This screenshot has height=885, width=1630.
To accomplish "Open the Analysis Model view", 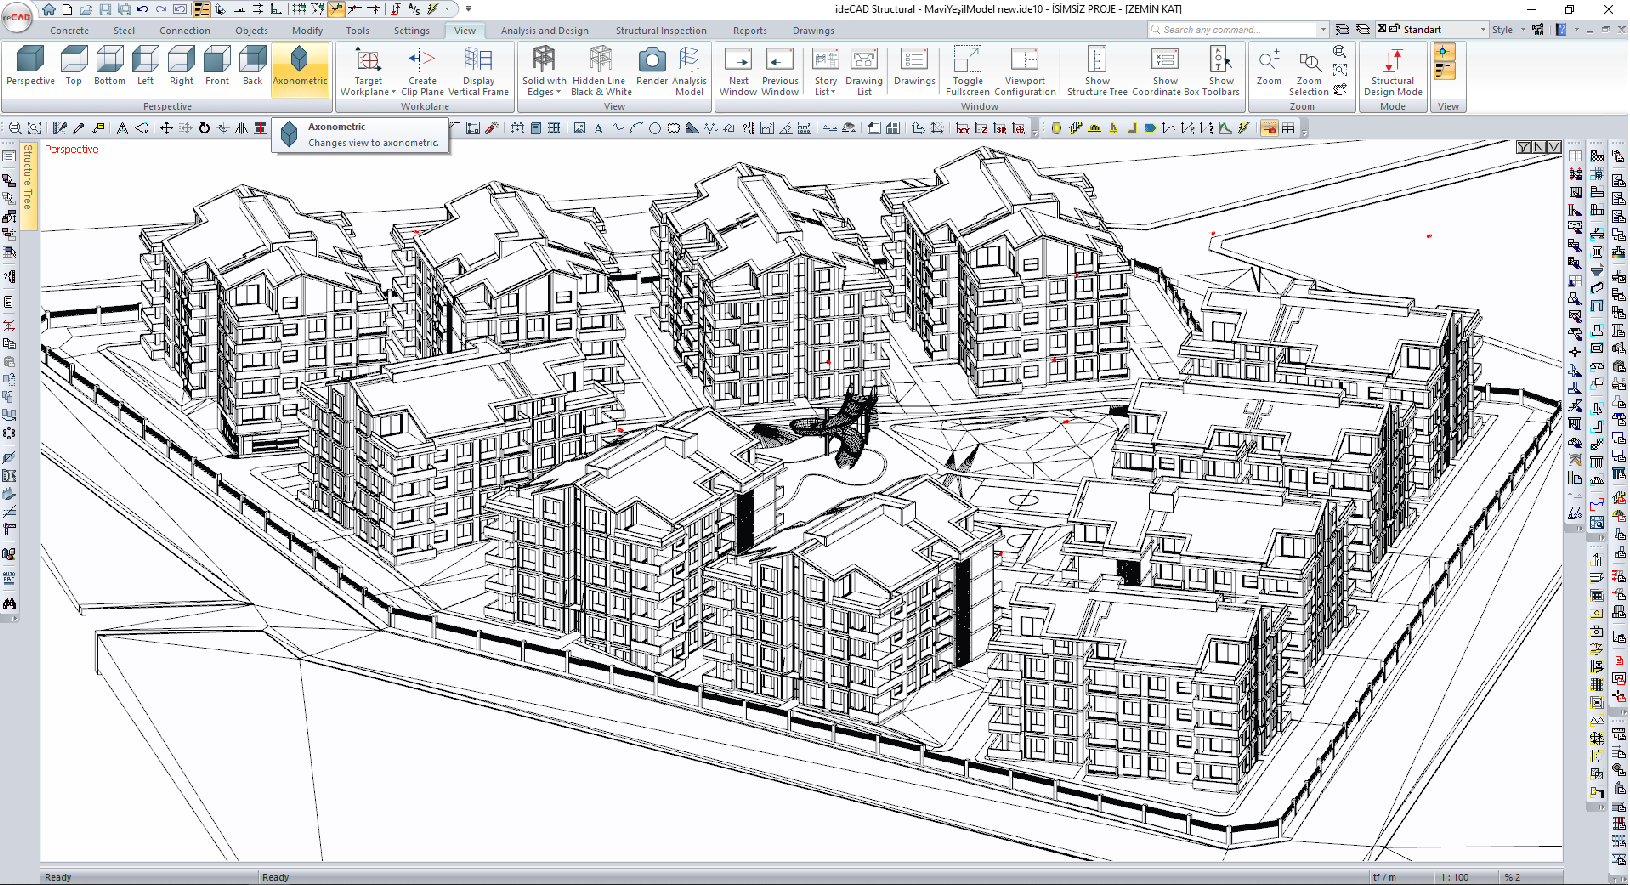I will pyautogui.click(x=689, y=71).
